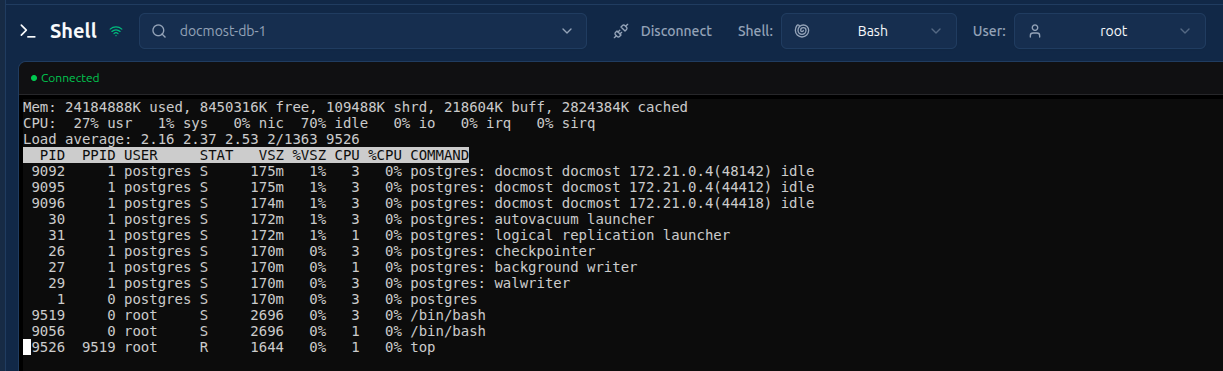The image size is (1223, 371).
Task: Click the PID column header in top
Action: pyautogui.click(x=52, y=155)
